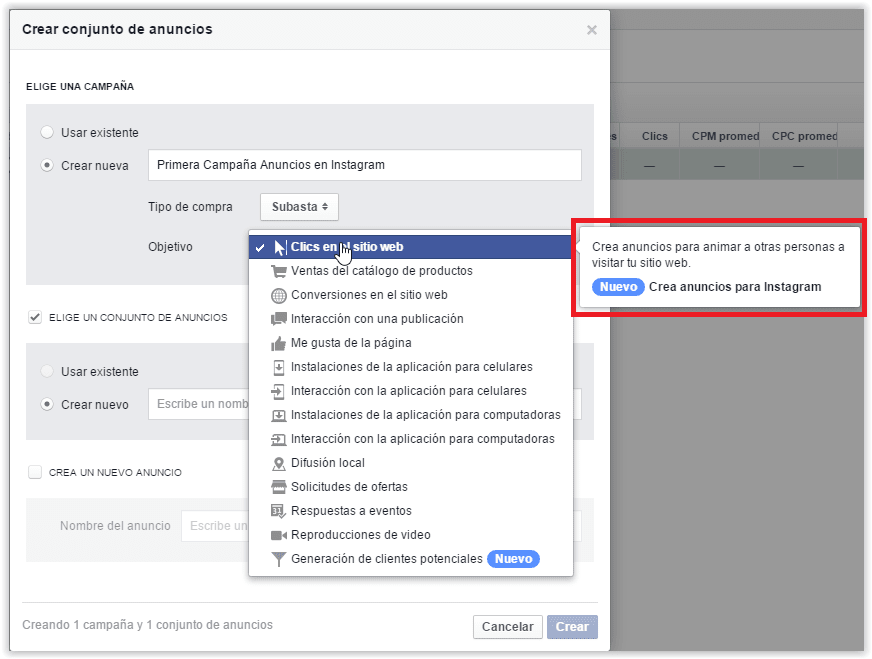Click the location pin icon for Difusión local
The image size is (872, 659).
(279, 463)
